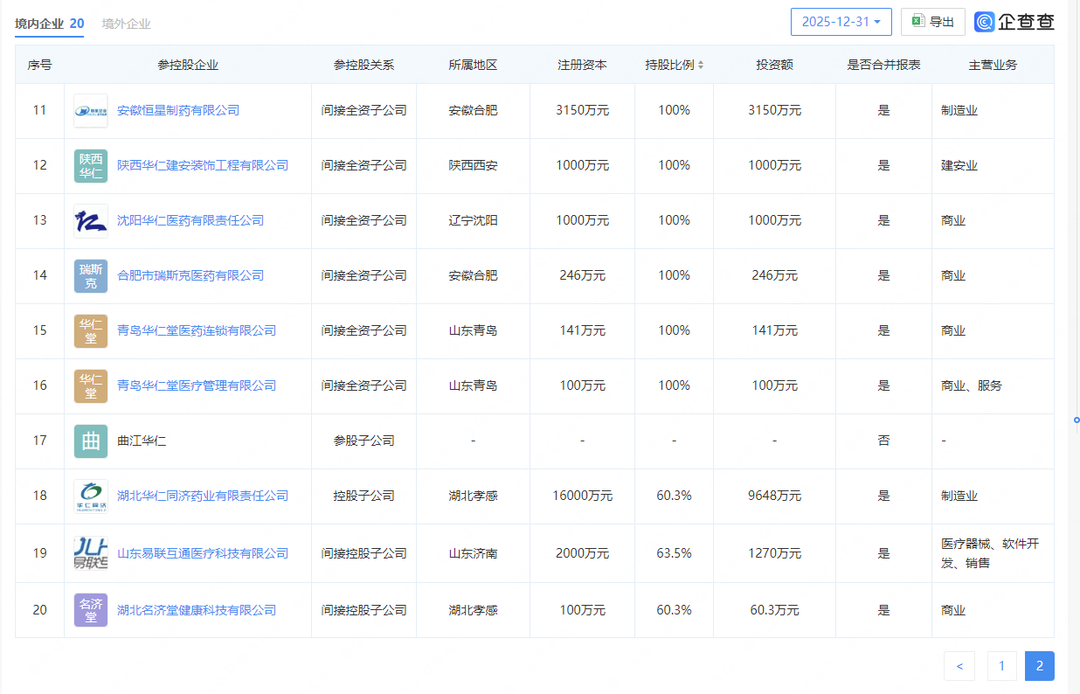Export the table with 导出 button
Image resolution: width=1080 pixels, height=694 pixels.
(x=933, y=22)
